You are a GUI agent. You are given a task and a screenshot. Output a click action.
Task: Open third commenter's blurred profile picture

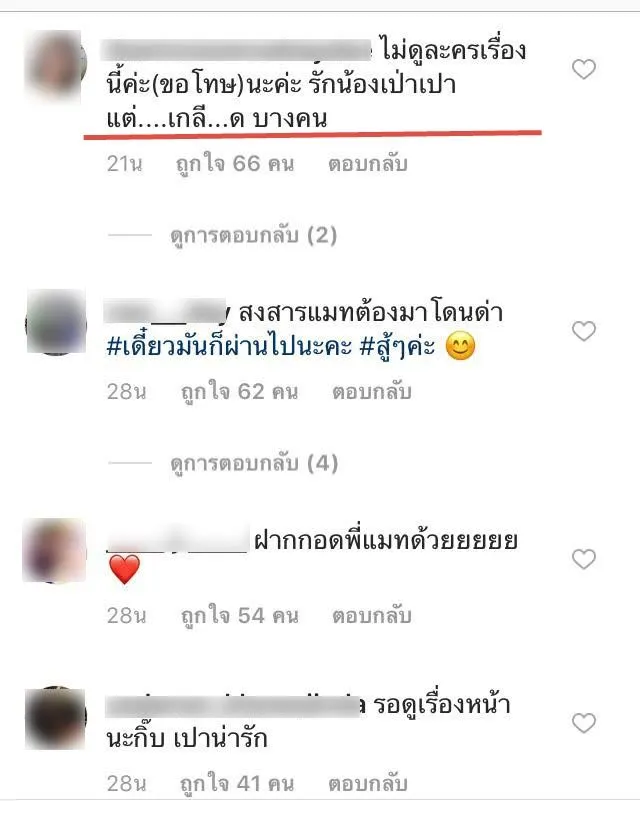(x=54, y=550)
